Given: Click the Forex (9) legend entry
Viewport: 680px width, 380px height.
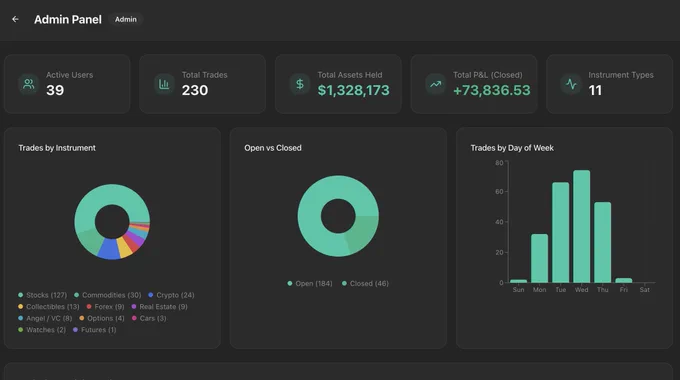Looking at the screenshot, I should 105,307.
